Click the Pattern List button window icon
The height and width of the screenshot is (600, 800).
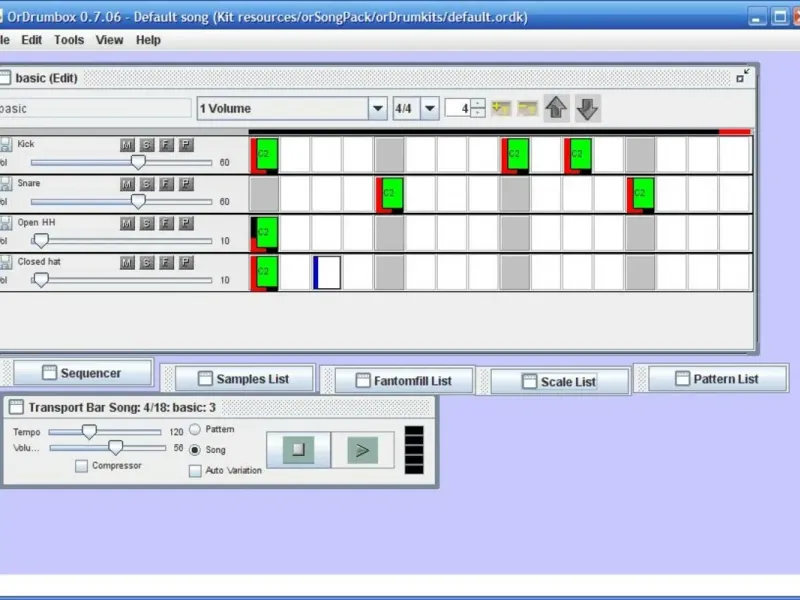(682, 379)
